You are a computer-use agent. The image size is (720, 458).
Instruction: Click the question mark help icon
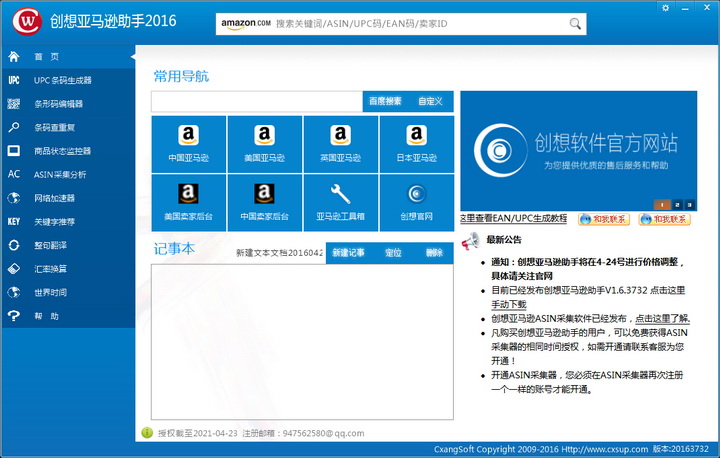[14, 316]
